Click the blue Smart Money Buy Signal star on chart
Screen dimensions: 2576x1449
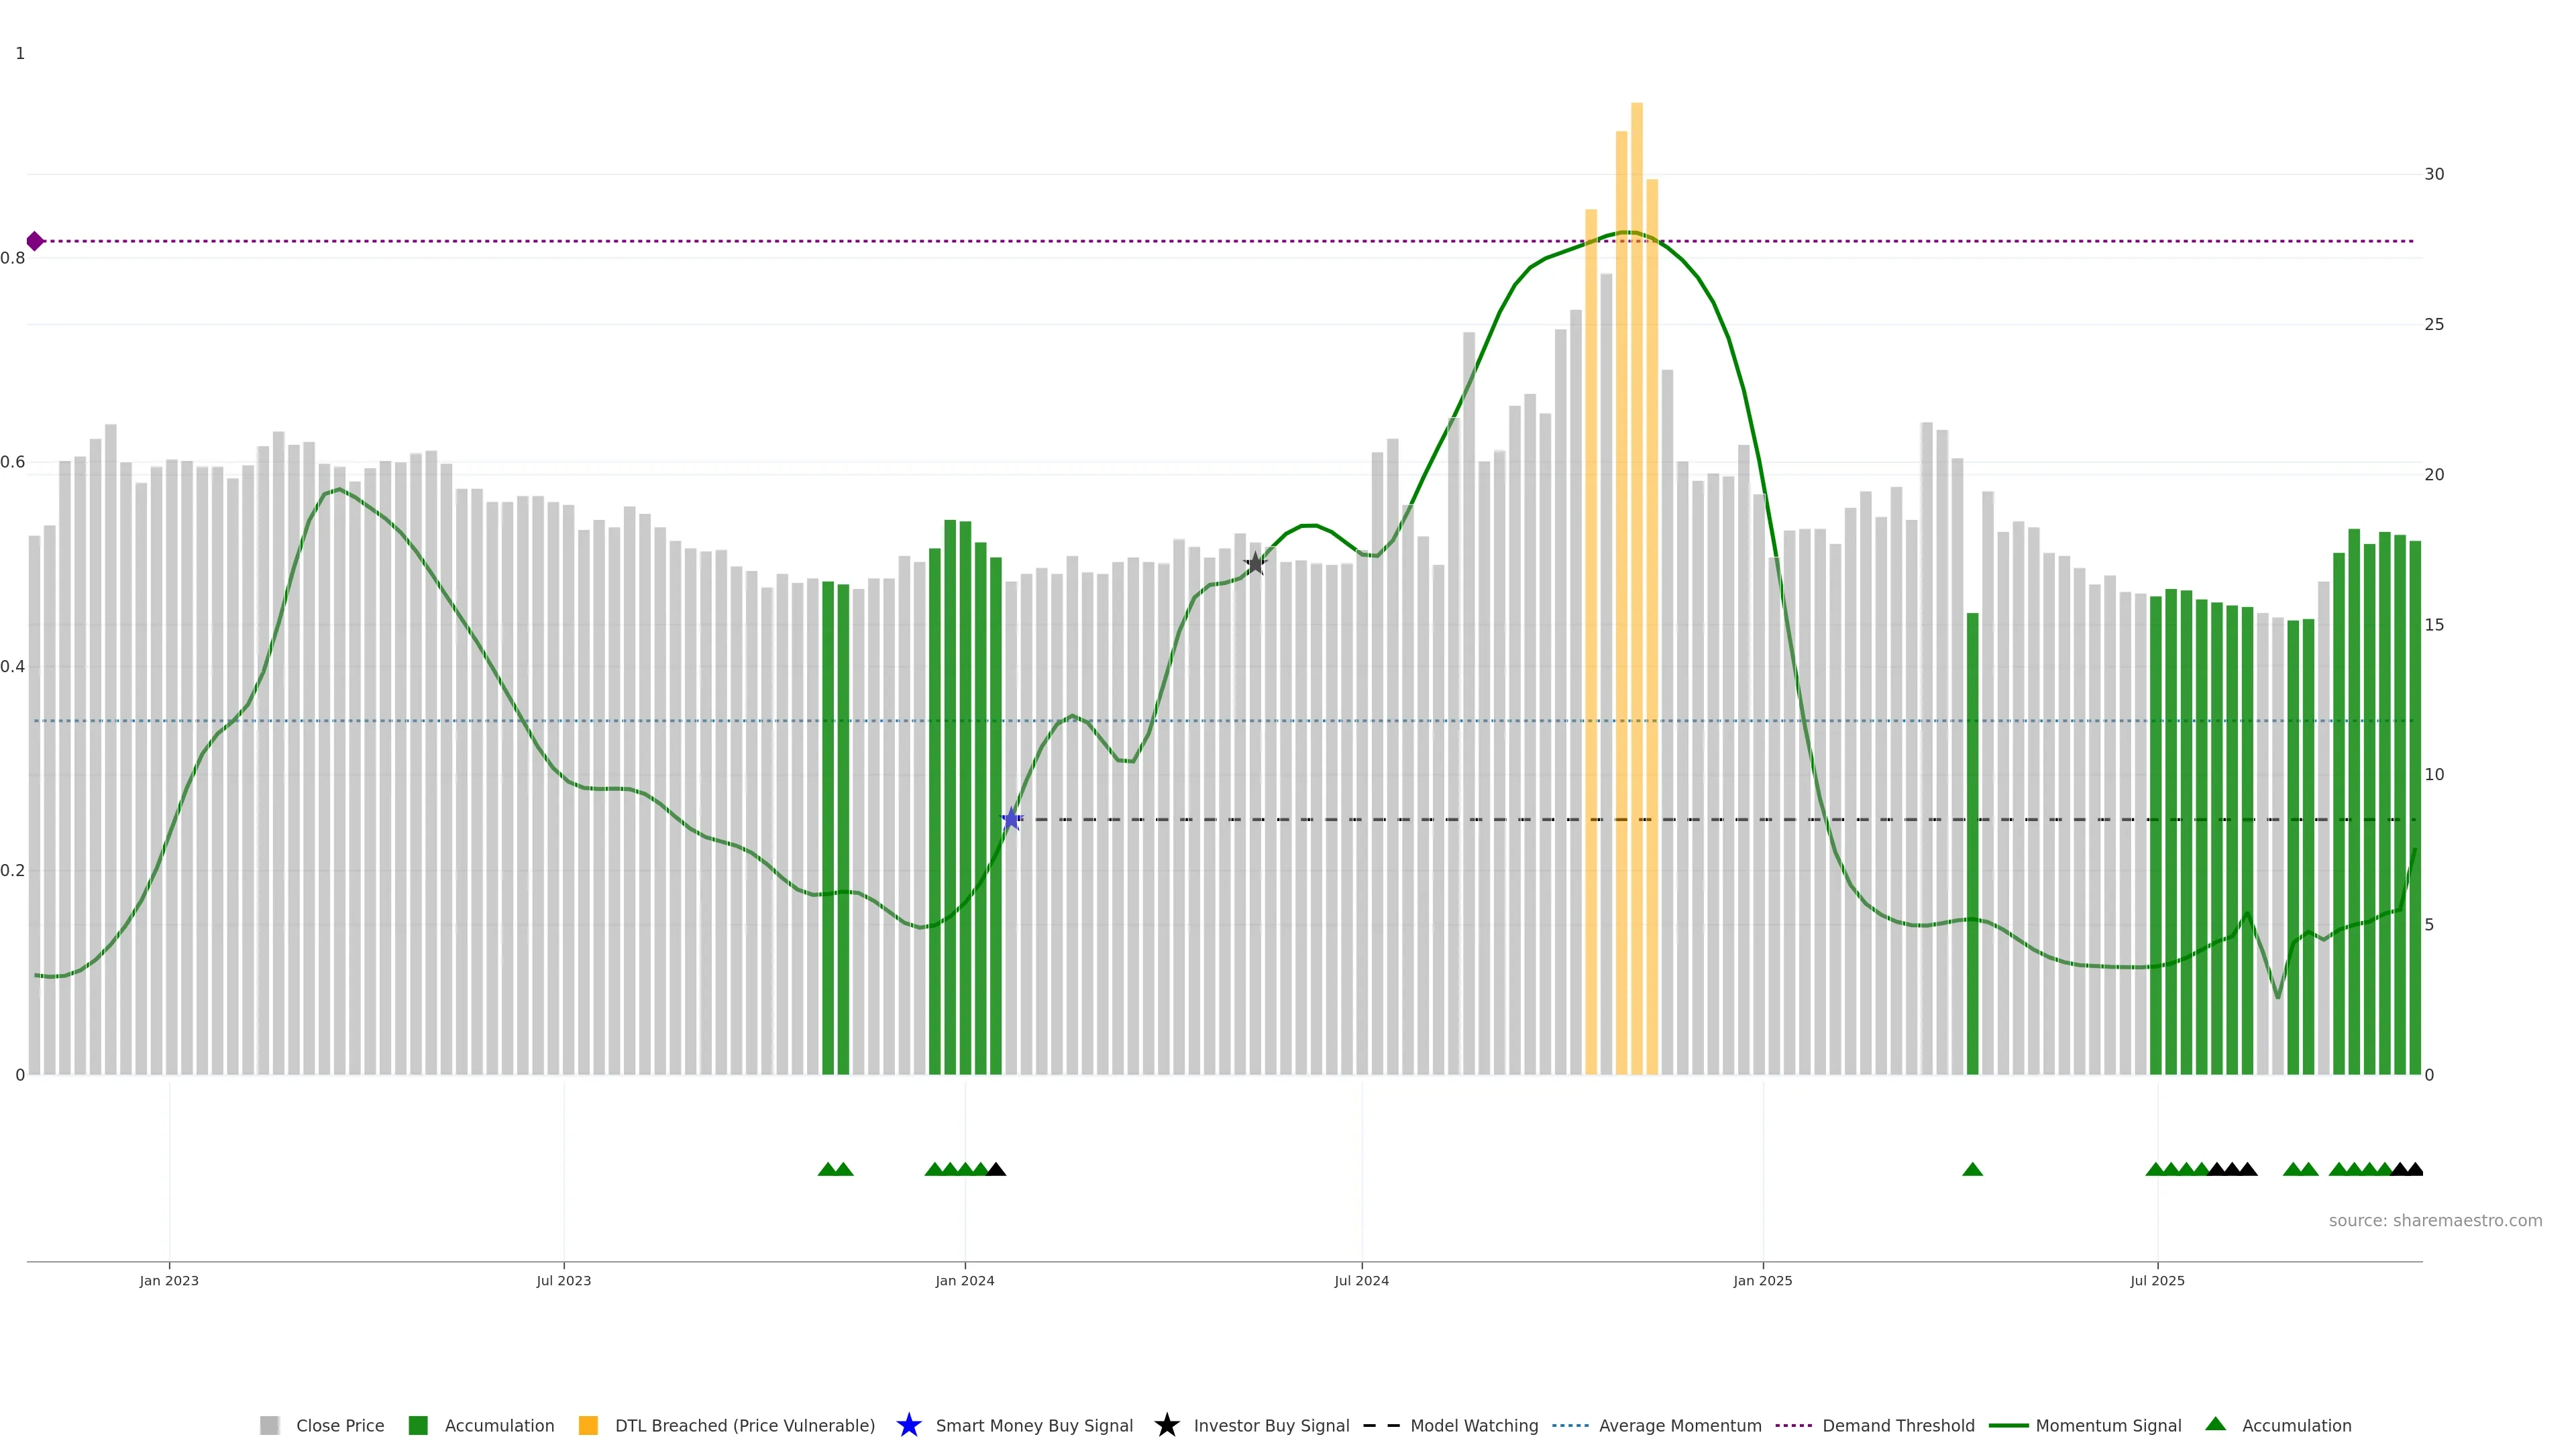coord(1011,819)
